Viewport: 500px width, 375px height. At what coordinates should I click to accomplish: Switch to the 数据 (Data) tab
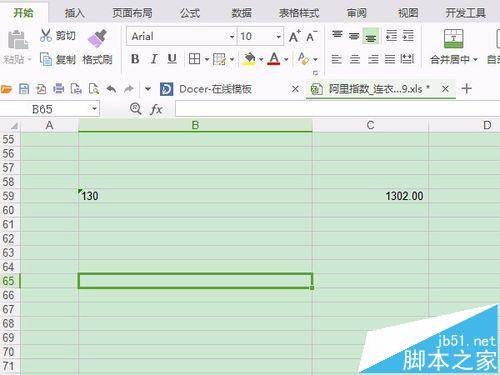tap(241, 13)
